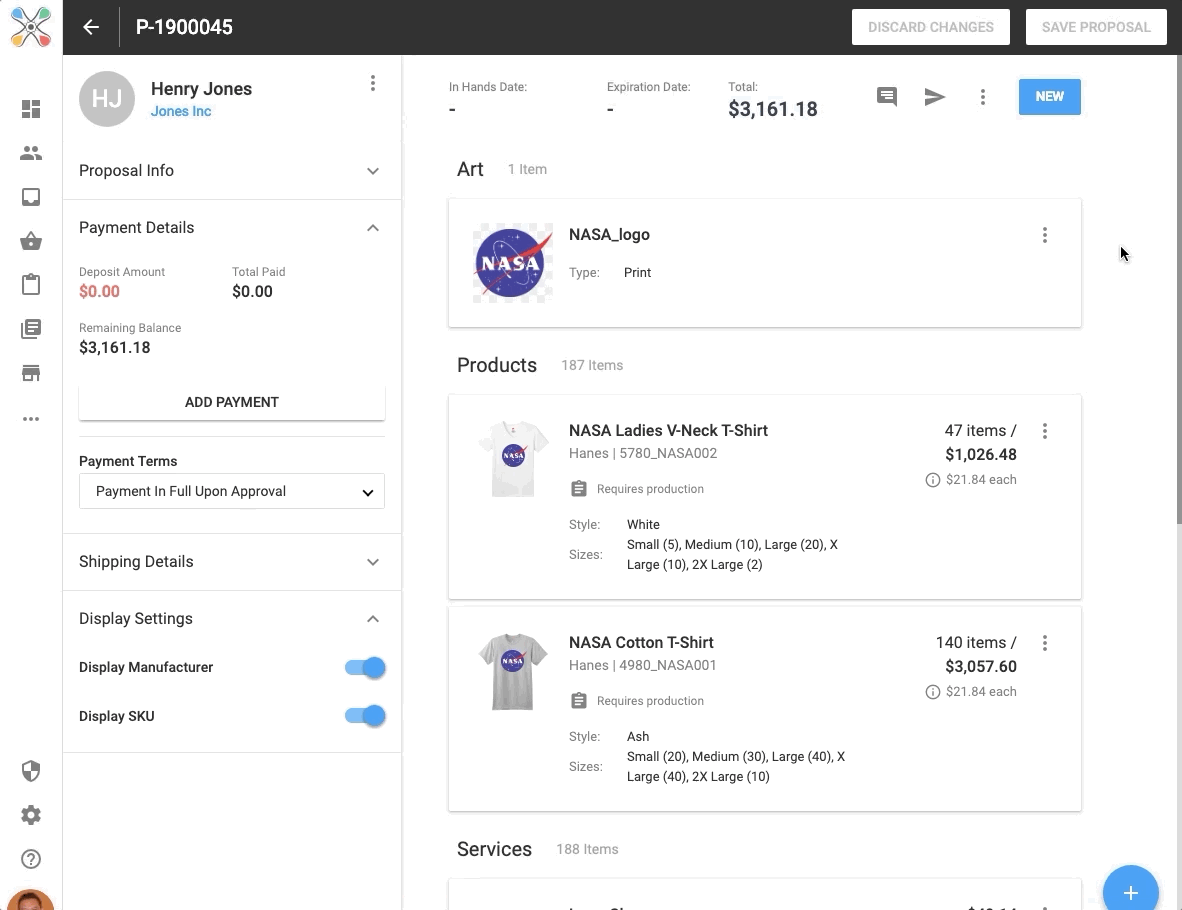Click the back arrow in header
This screenshot has width=1182, height=910.
pyautogui.click(x=91, y=27)
